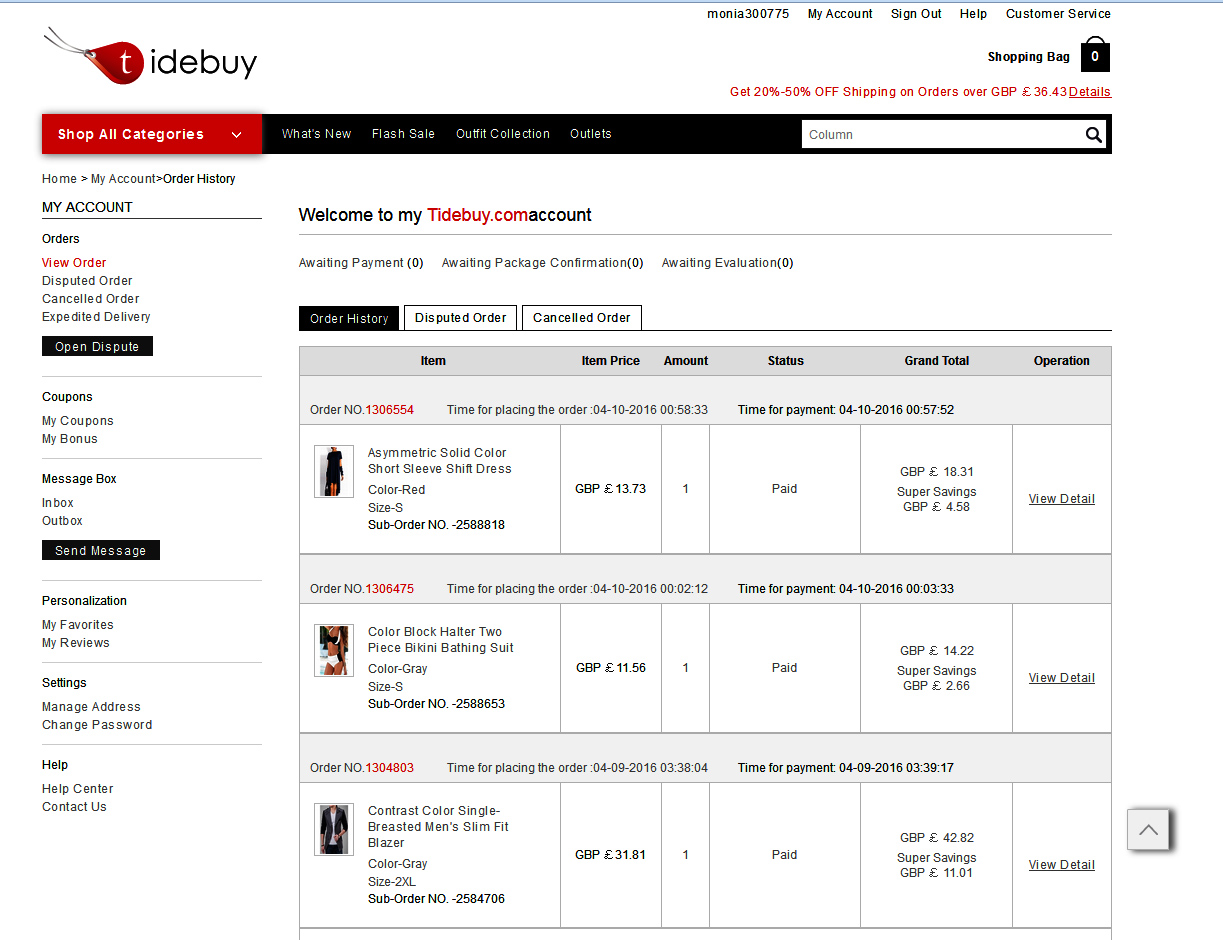Click the back-to-top arrow button
Screen dimensions: 1223x940
[x=1148, y=829]
